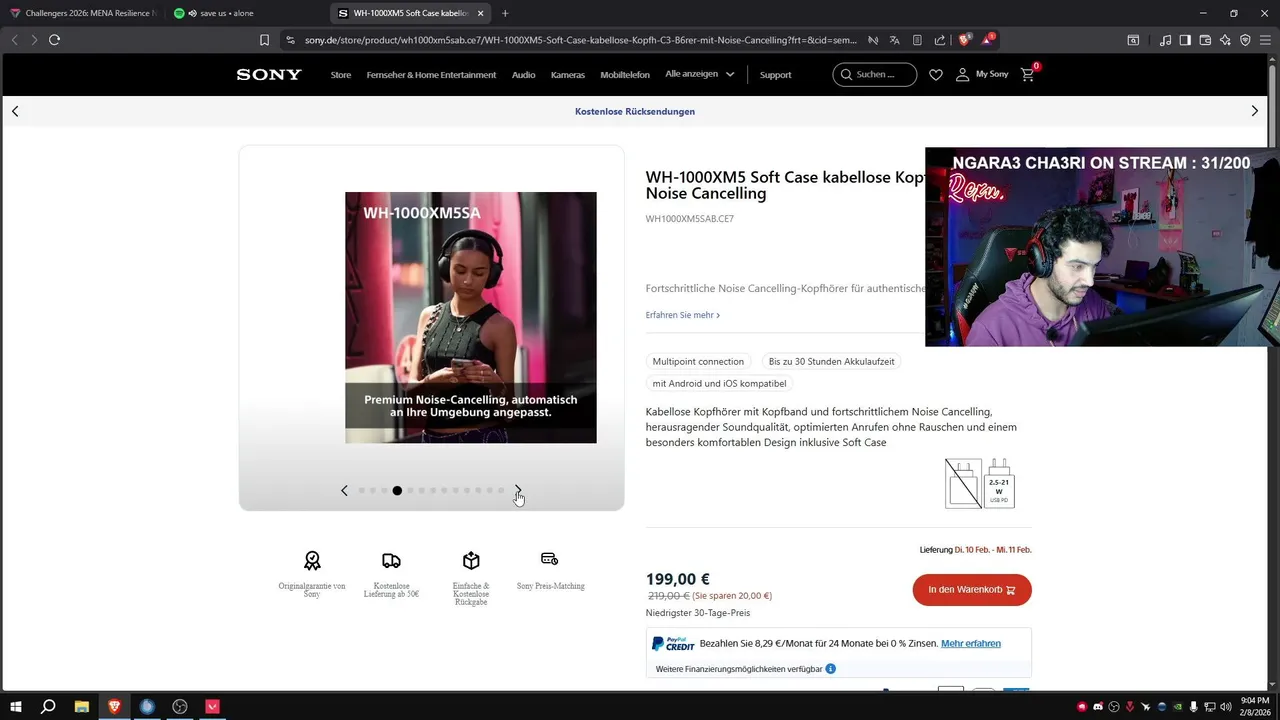1280x720 pixels.
Task: Open the shopping cart icon
Action: coord(1028,75)
